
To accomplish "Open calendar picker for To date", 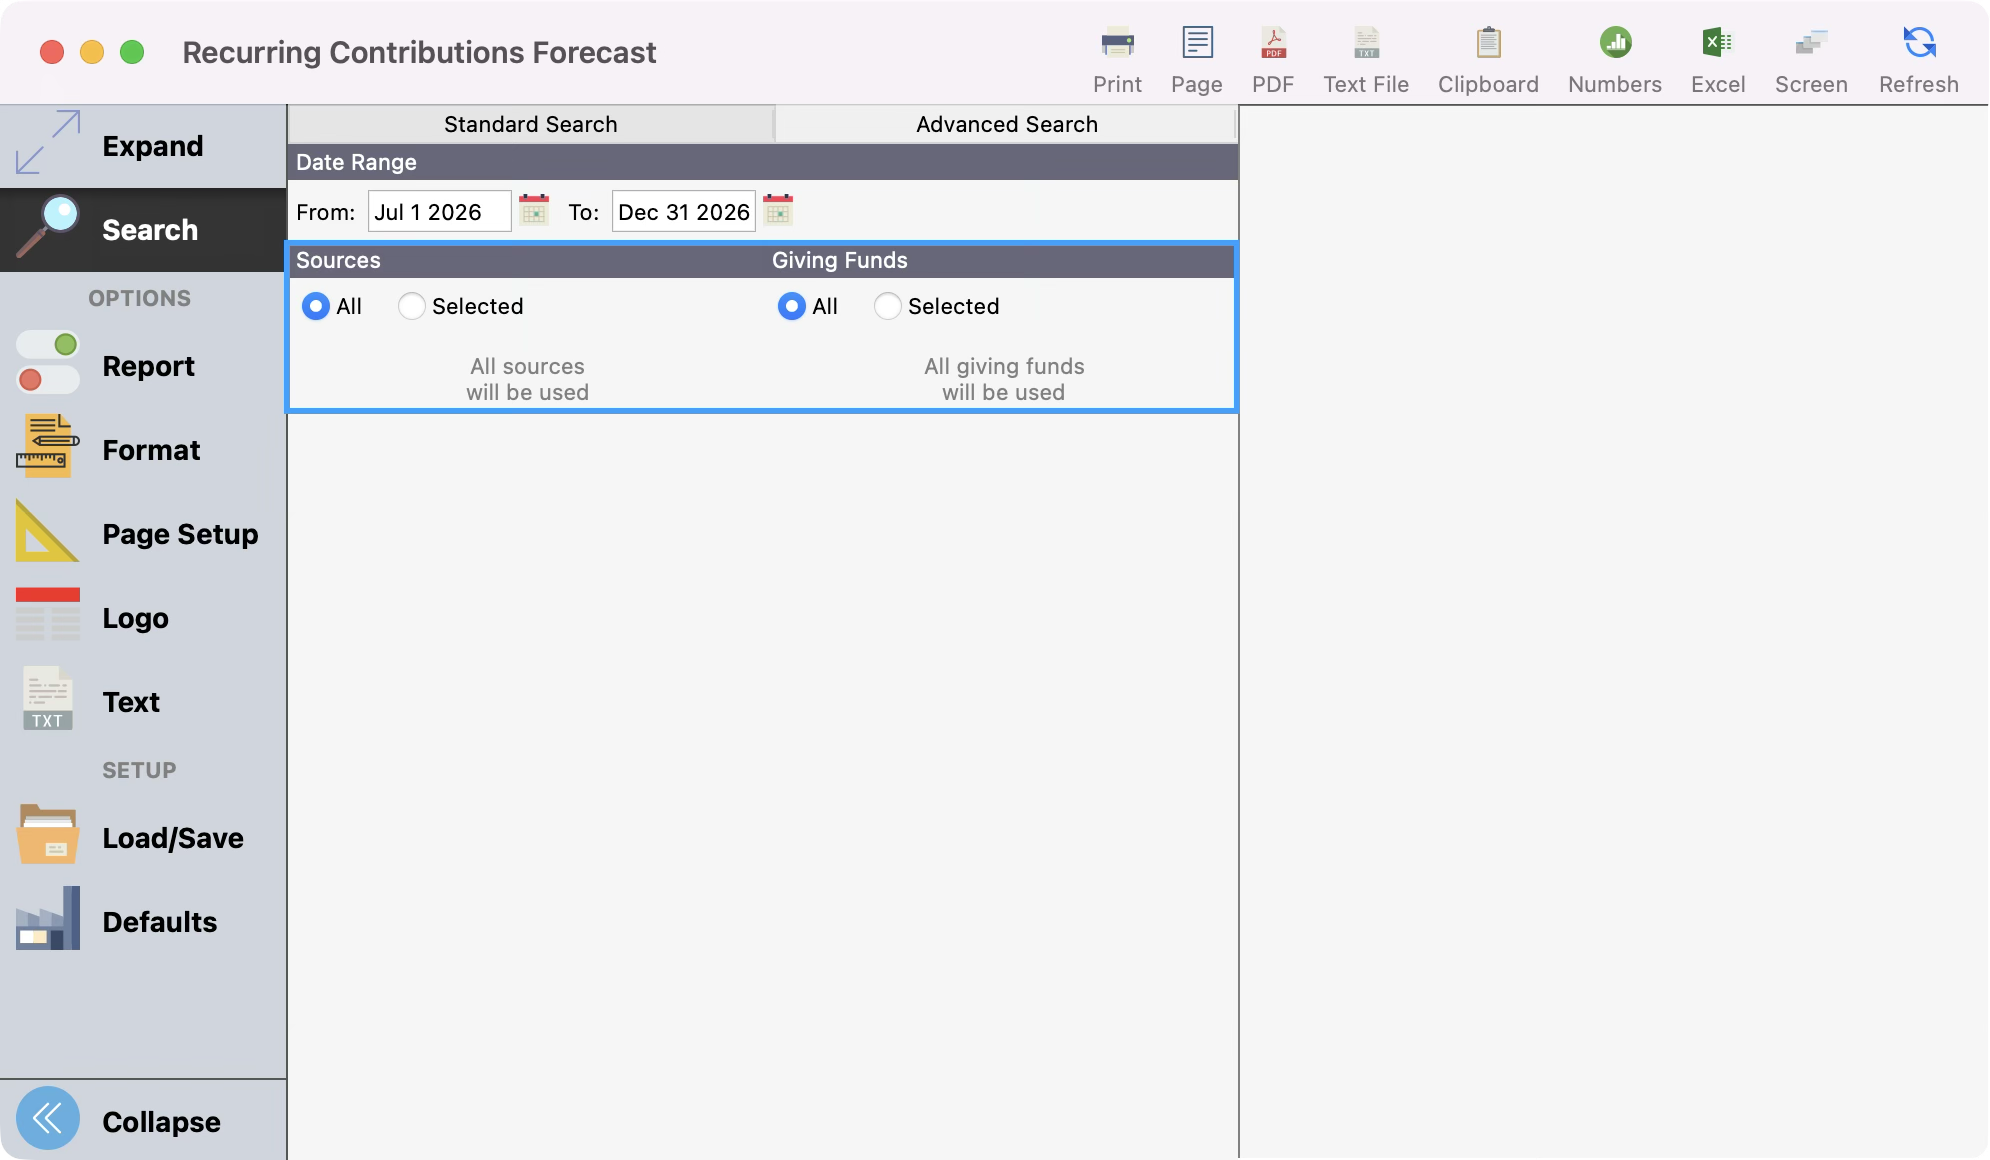I will pyautogui.click(x=778, y=210).
